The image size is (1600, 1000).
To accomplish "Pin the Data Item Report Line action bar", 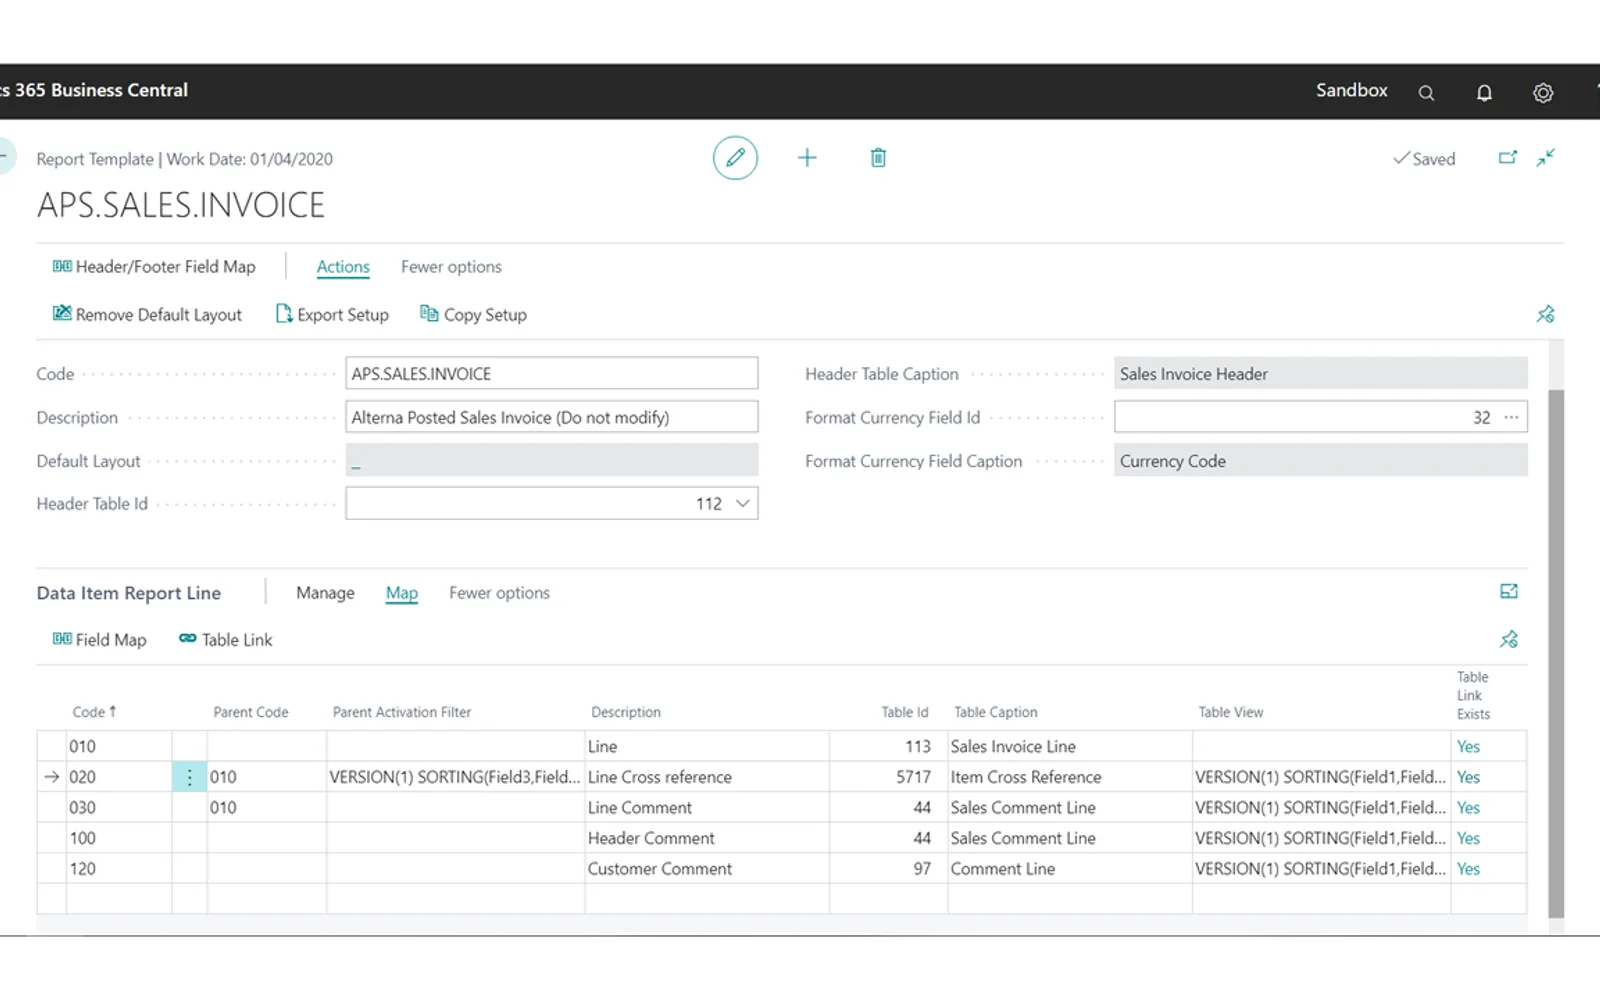I will point(1509,639).
